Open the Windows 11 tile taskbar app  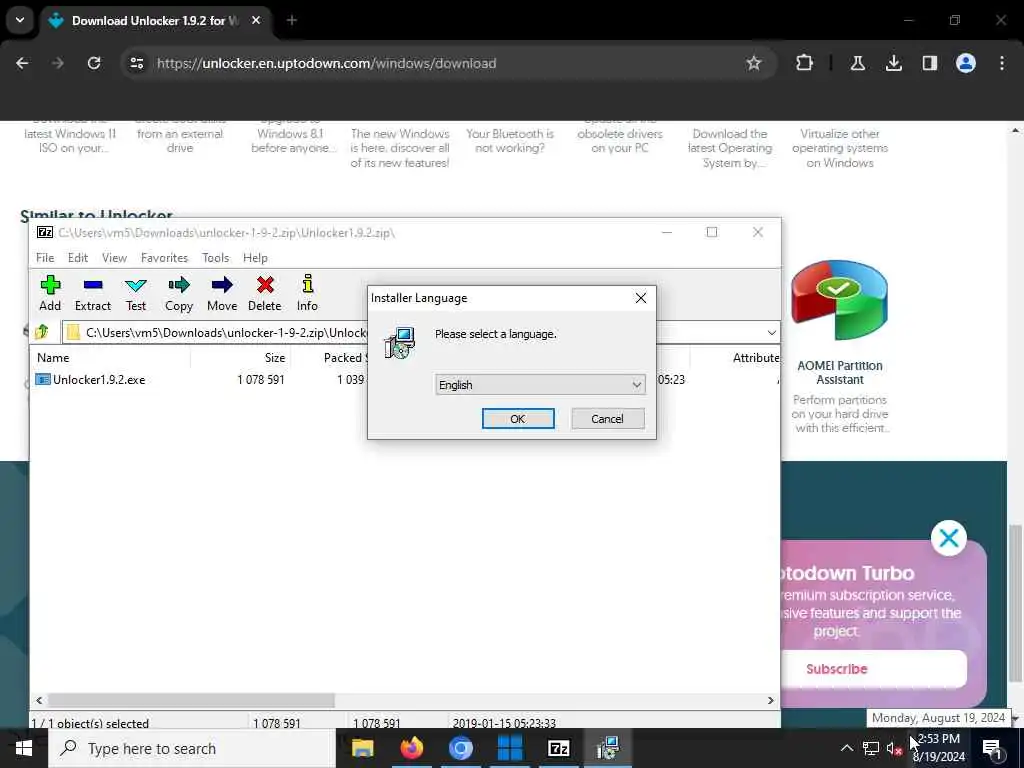point(509,748)
